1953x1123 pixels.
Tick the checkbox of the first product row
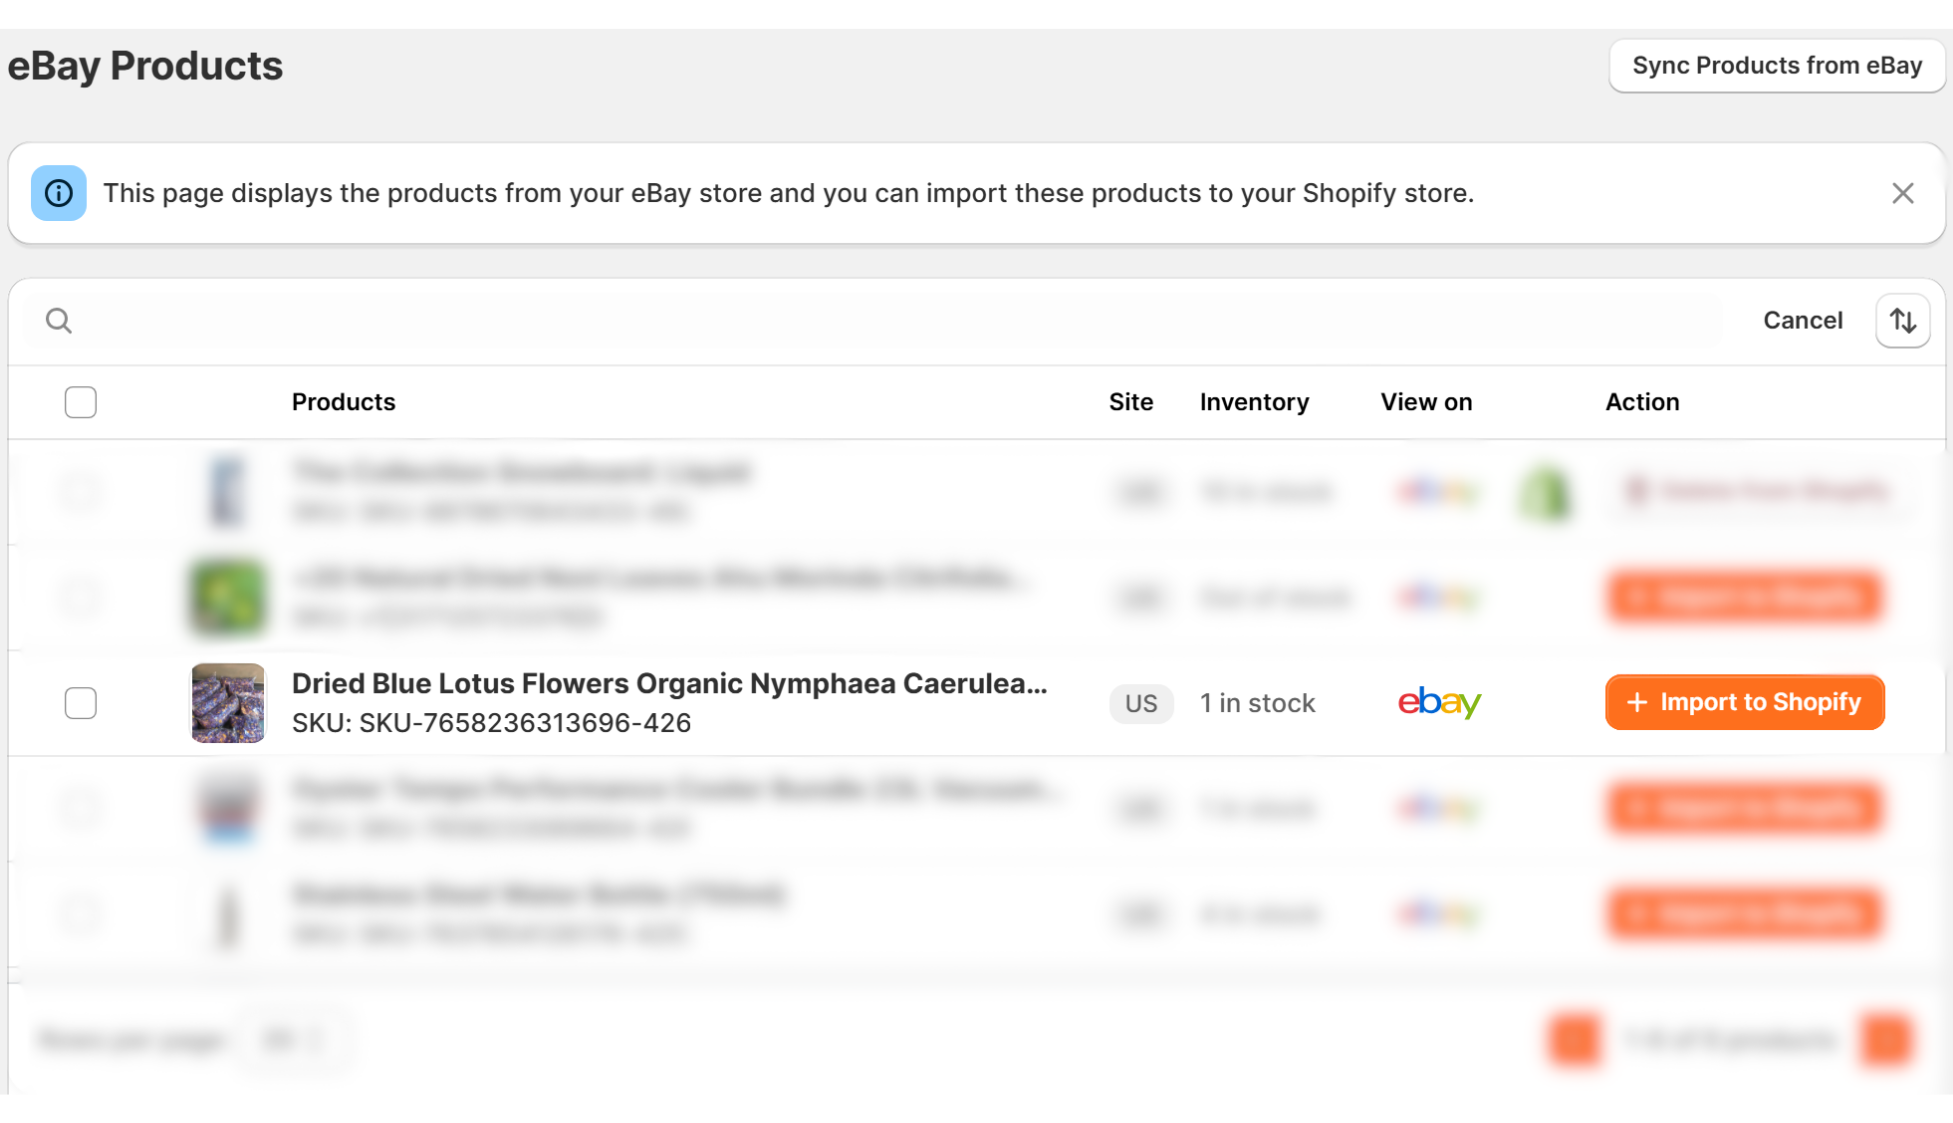click(81, 491)
